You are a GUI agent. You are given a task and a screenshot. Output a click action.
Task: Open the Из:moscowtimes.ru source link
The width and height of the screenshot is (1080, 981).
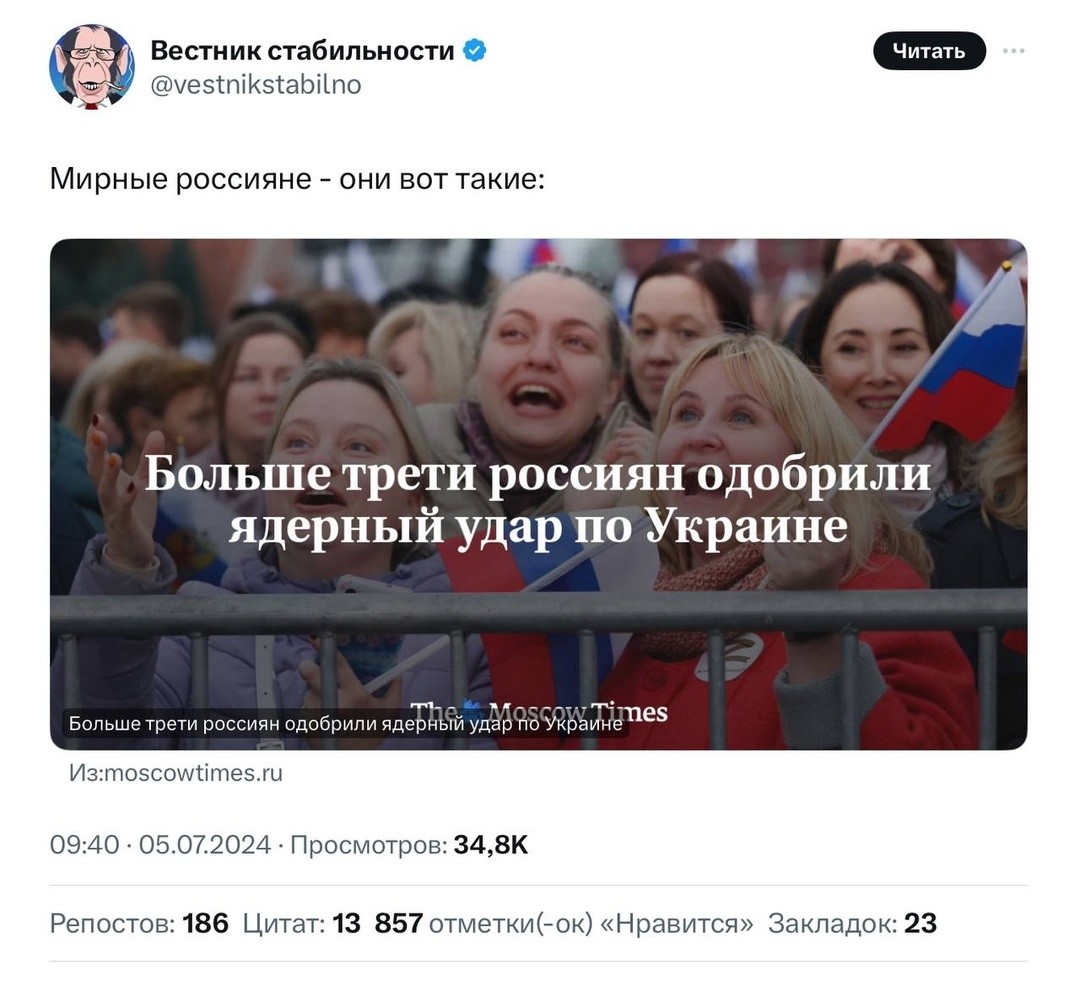coord(176,773)
